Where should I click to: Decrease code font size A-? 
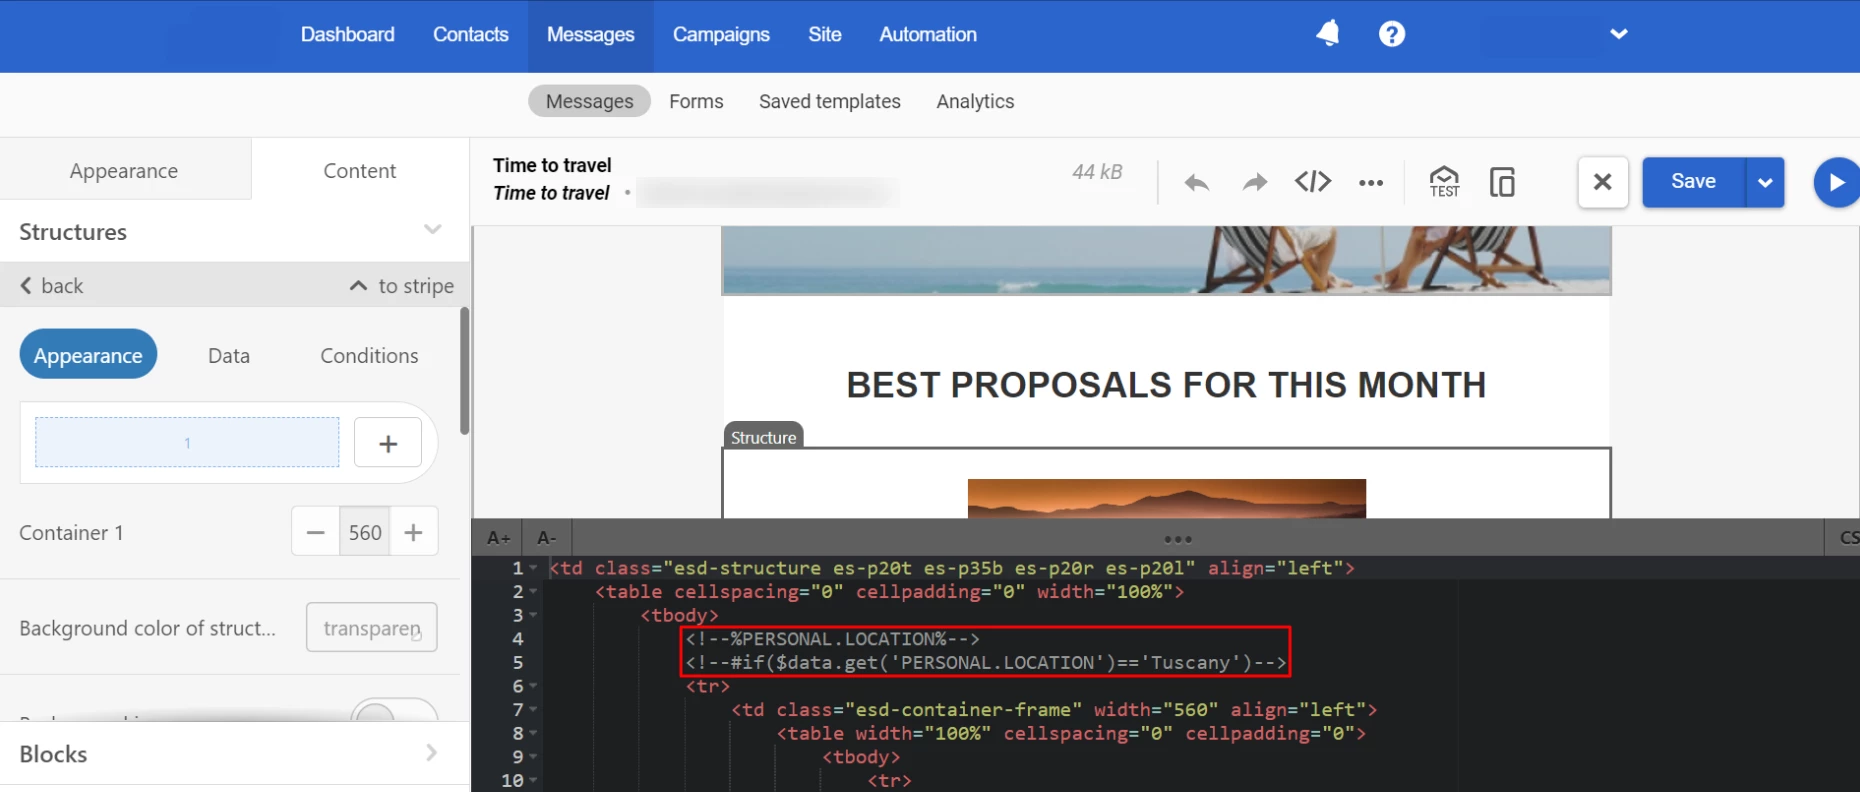(x=546, y=538)
